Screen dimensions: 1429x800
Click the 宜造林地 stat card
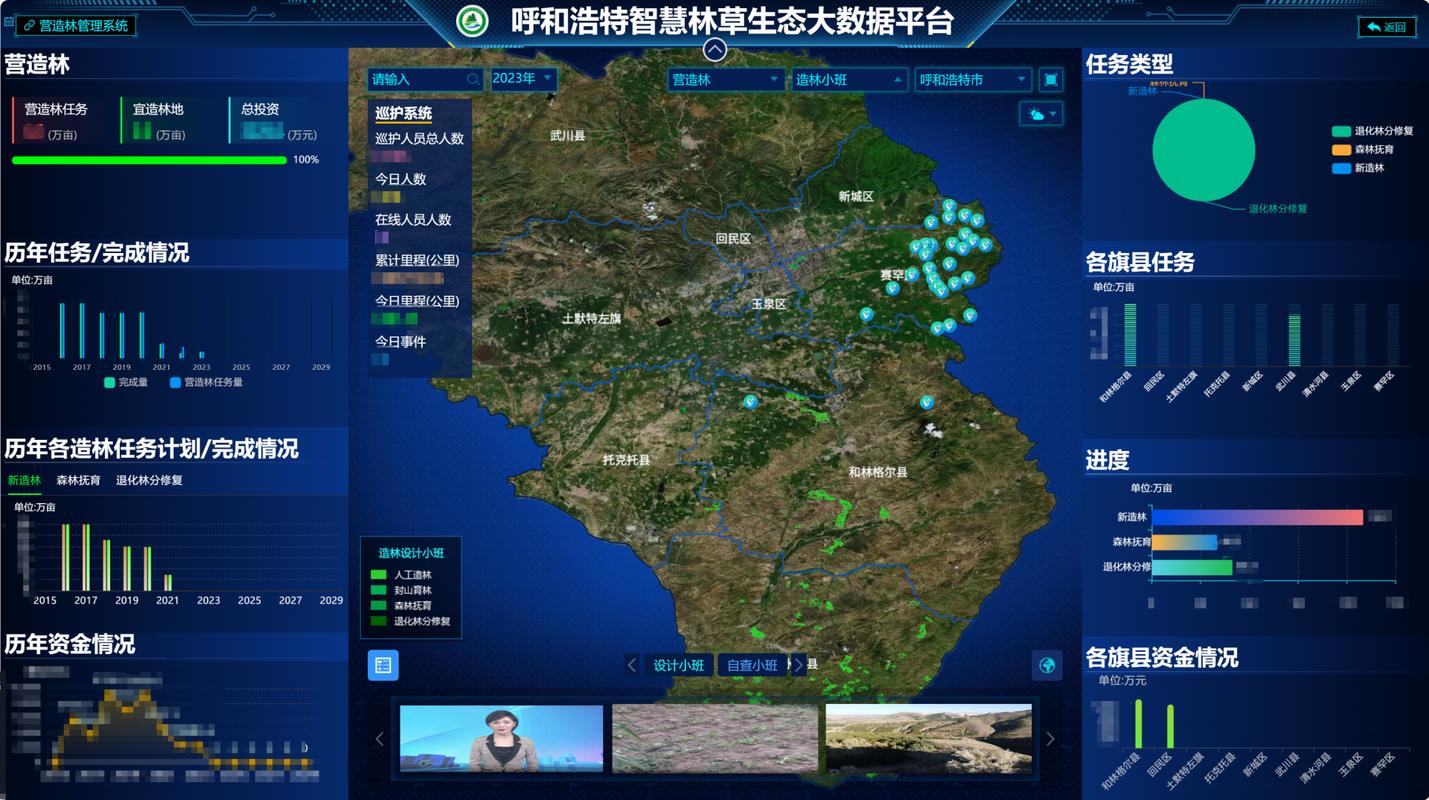pyautogui.click(x=166, y=120)
